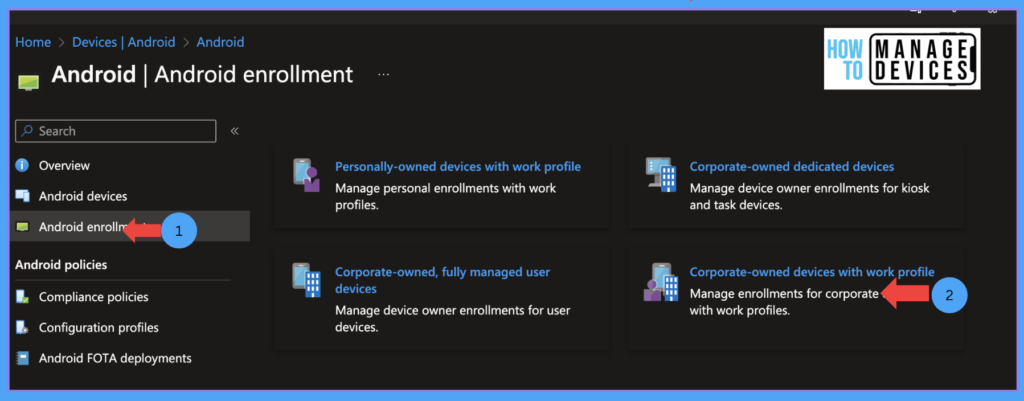Open Corporate-owned devices with work profile link
This screenshot has height=401, width=1024.
(x=812, y=272)
